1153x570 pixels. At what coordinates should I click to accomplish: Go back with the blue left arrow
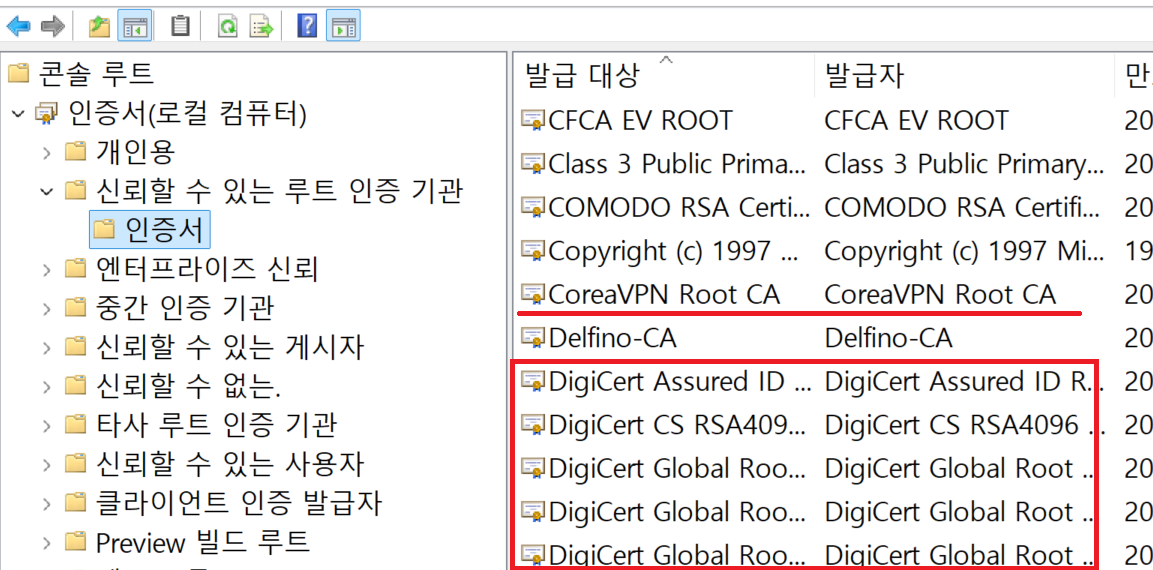pos(18,27)
